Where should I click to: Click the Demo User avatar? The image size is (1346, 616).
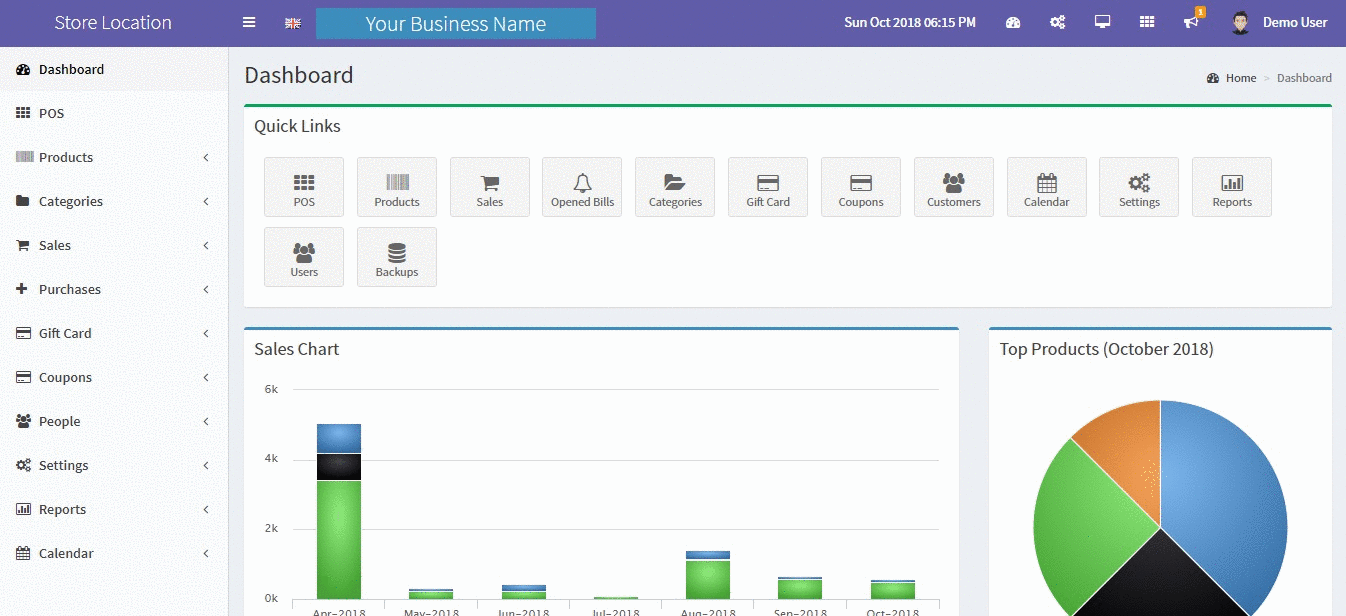coord(1241,23)
